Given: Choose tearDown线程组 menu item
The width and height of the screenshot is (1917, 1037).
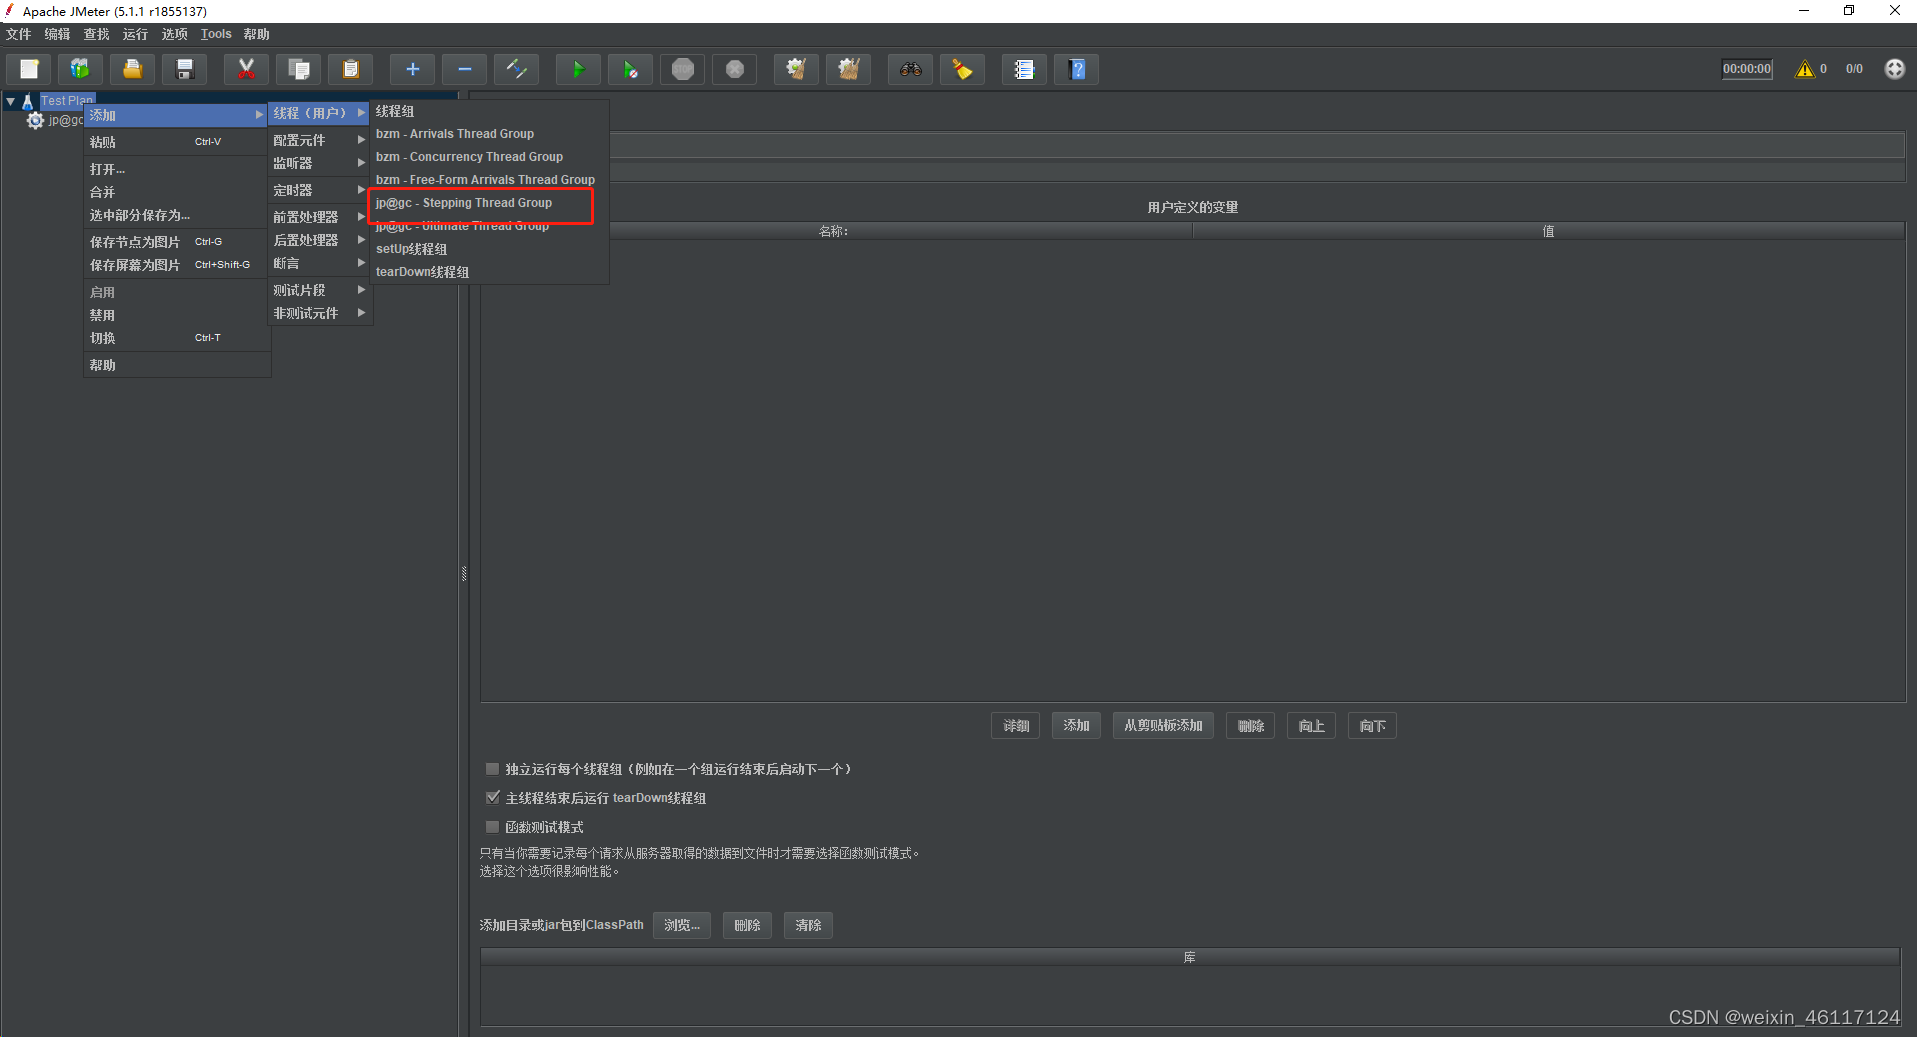Looking at the screenshot, I should point(489,272).
